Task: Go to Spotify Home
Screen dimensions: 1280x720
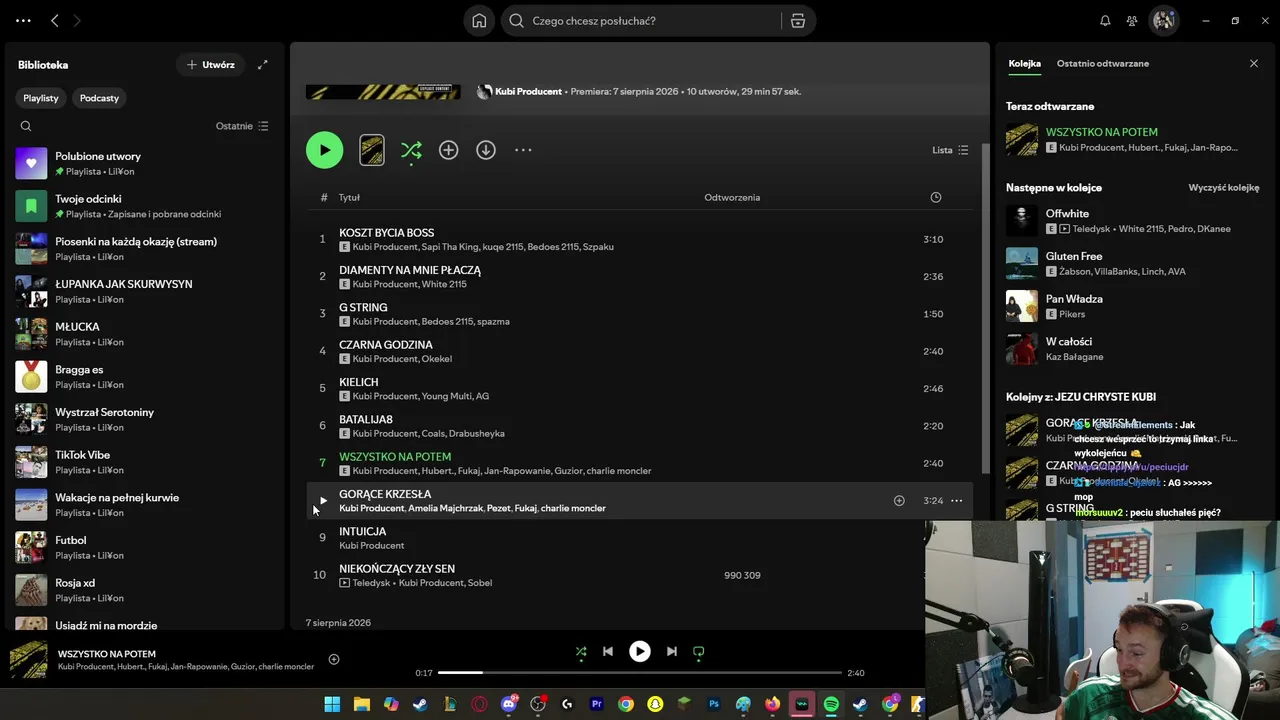Action: pyautogui.click(x=479, y=20)
